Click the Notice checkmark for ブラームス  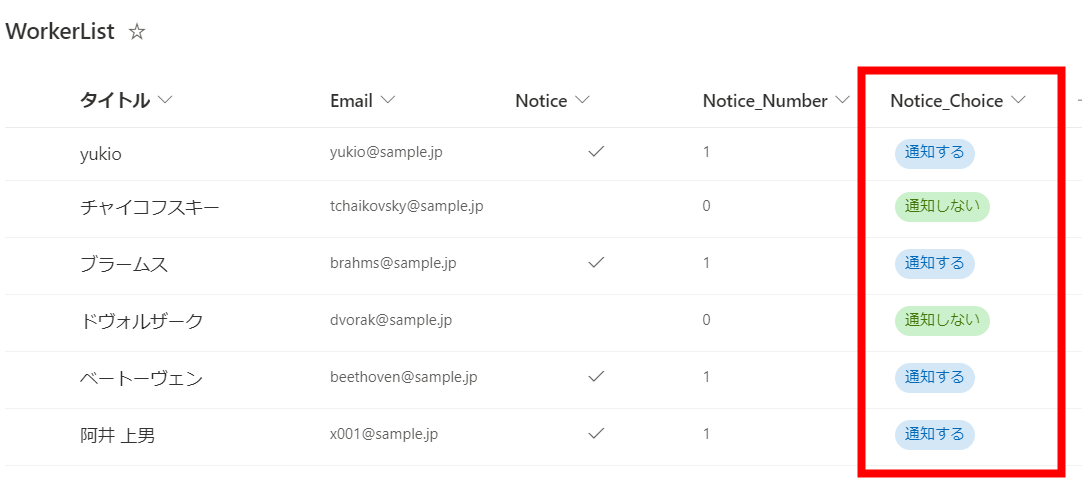click(597, 263)
